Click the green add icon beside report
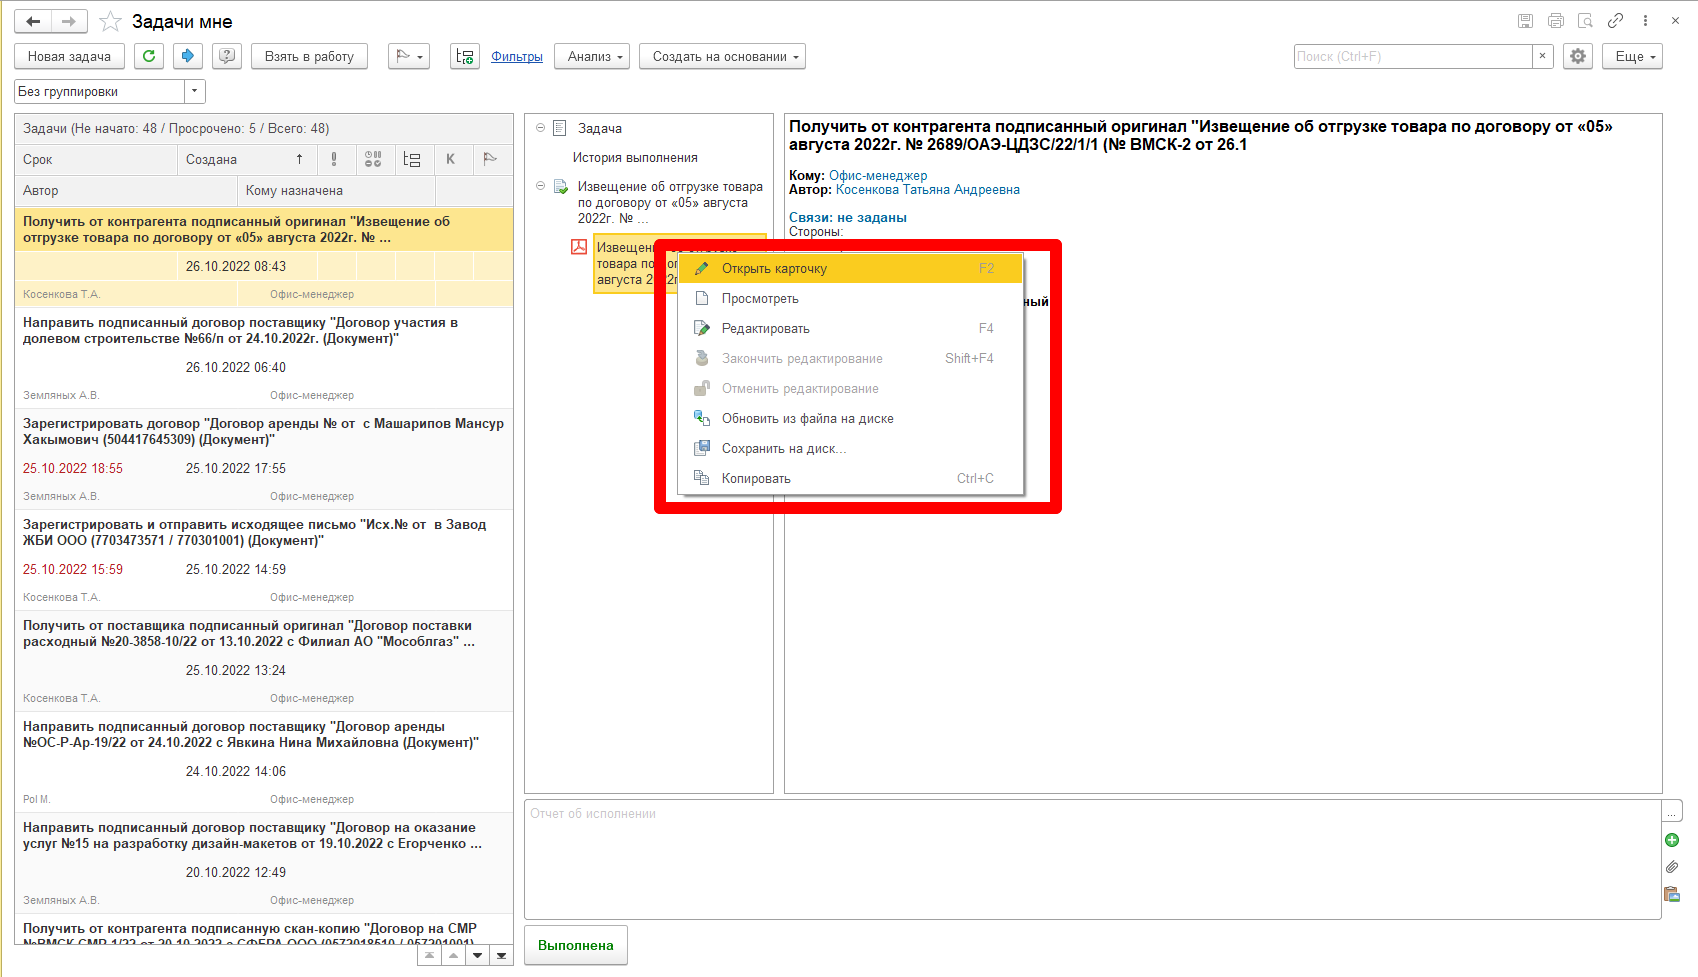 click(x=1672, y=840)
